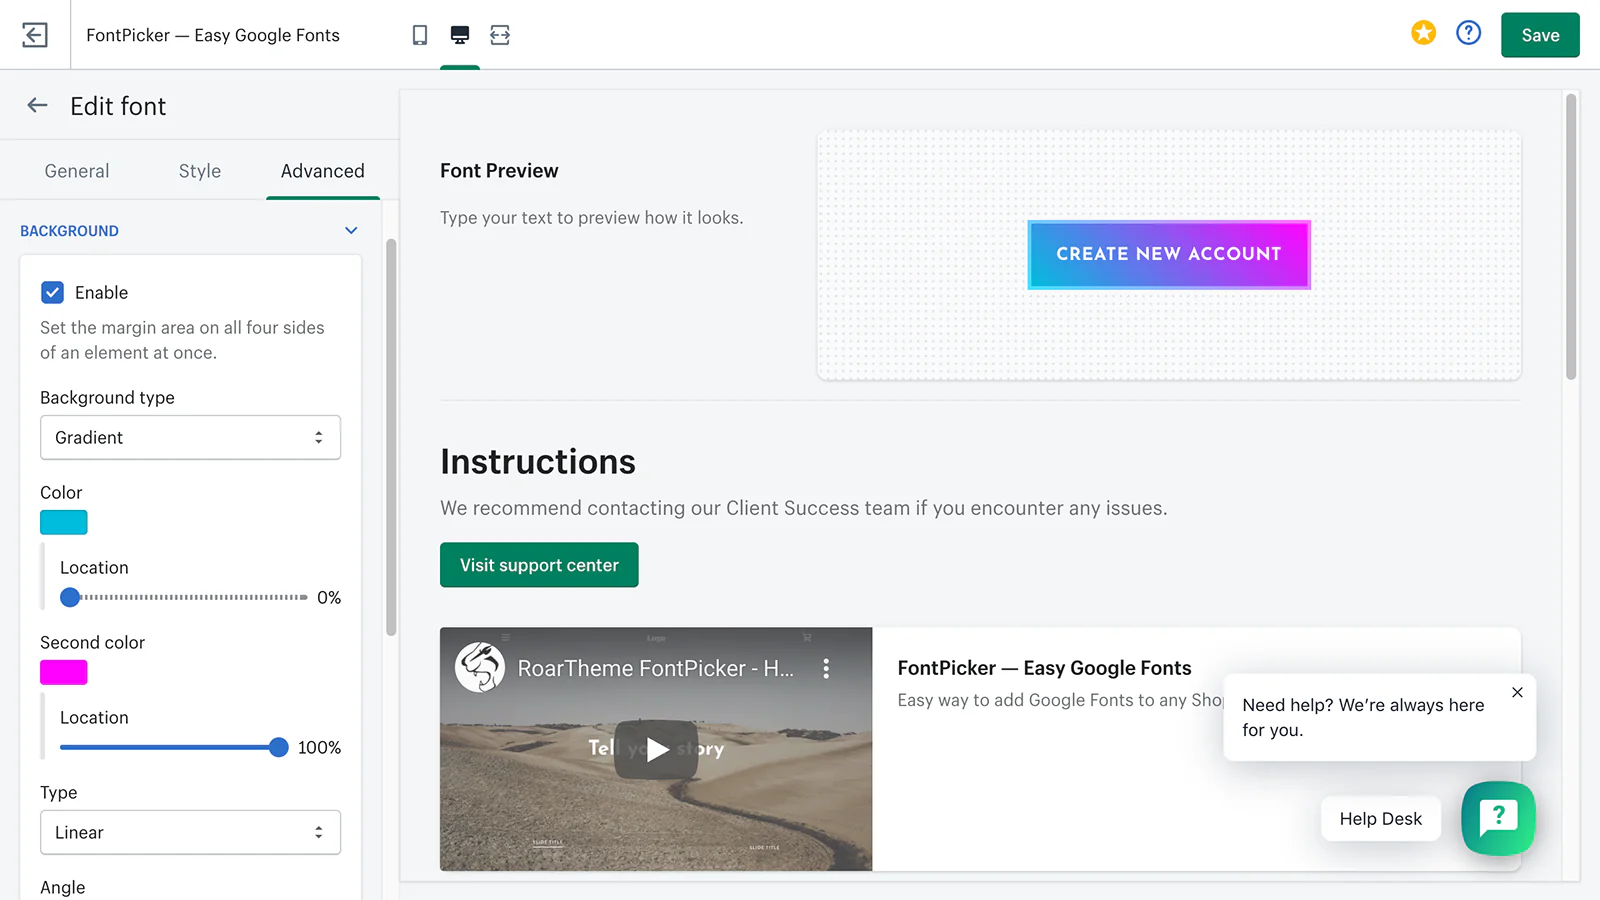
Task: Click the Font Preview heading
Action: 499,171
